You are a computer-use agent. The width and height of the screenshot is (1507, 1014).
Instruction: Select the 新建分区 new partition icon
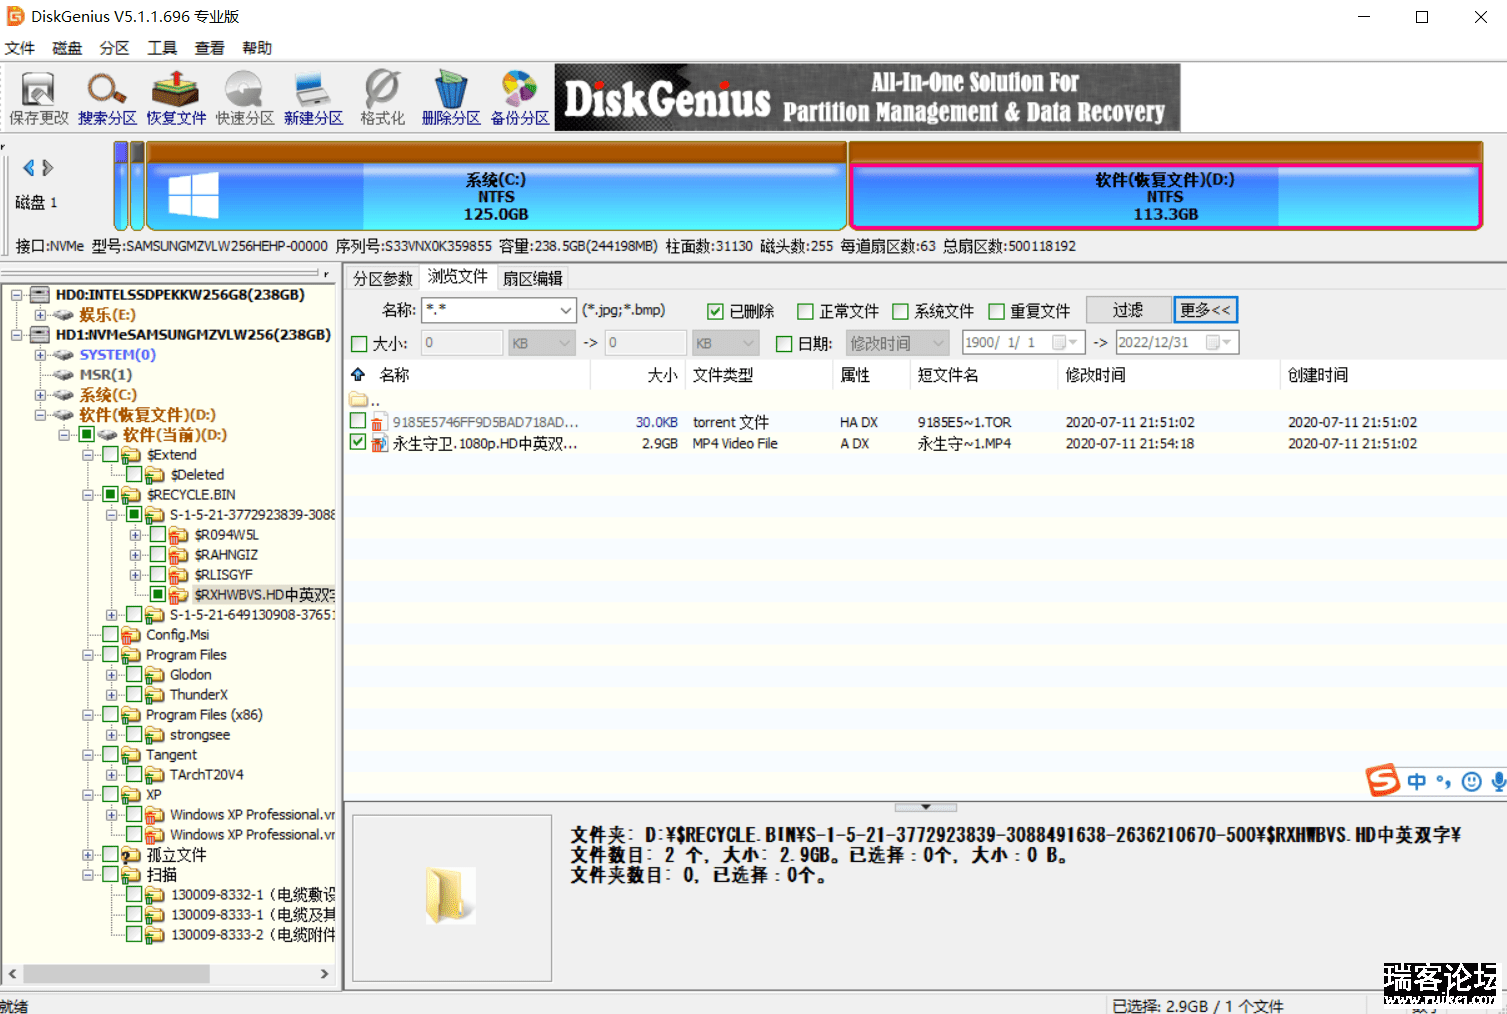point(313,98)
